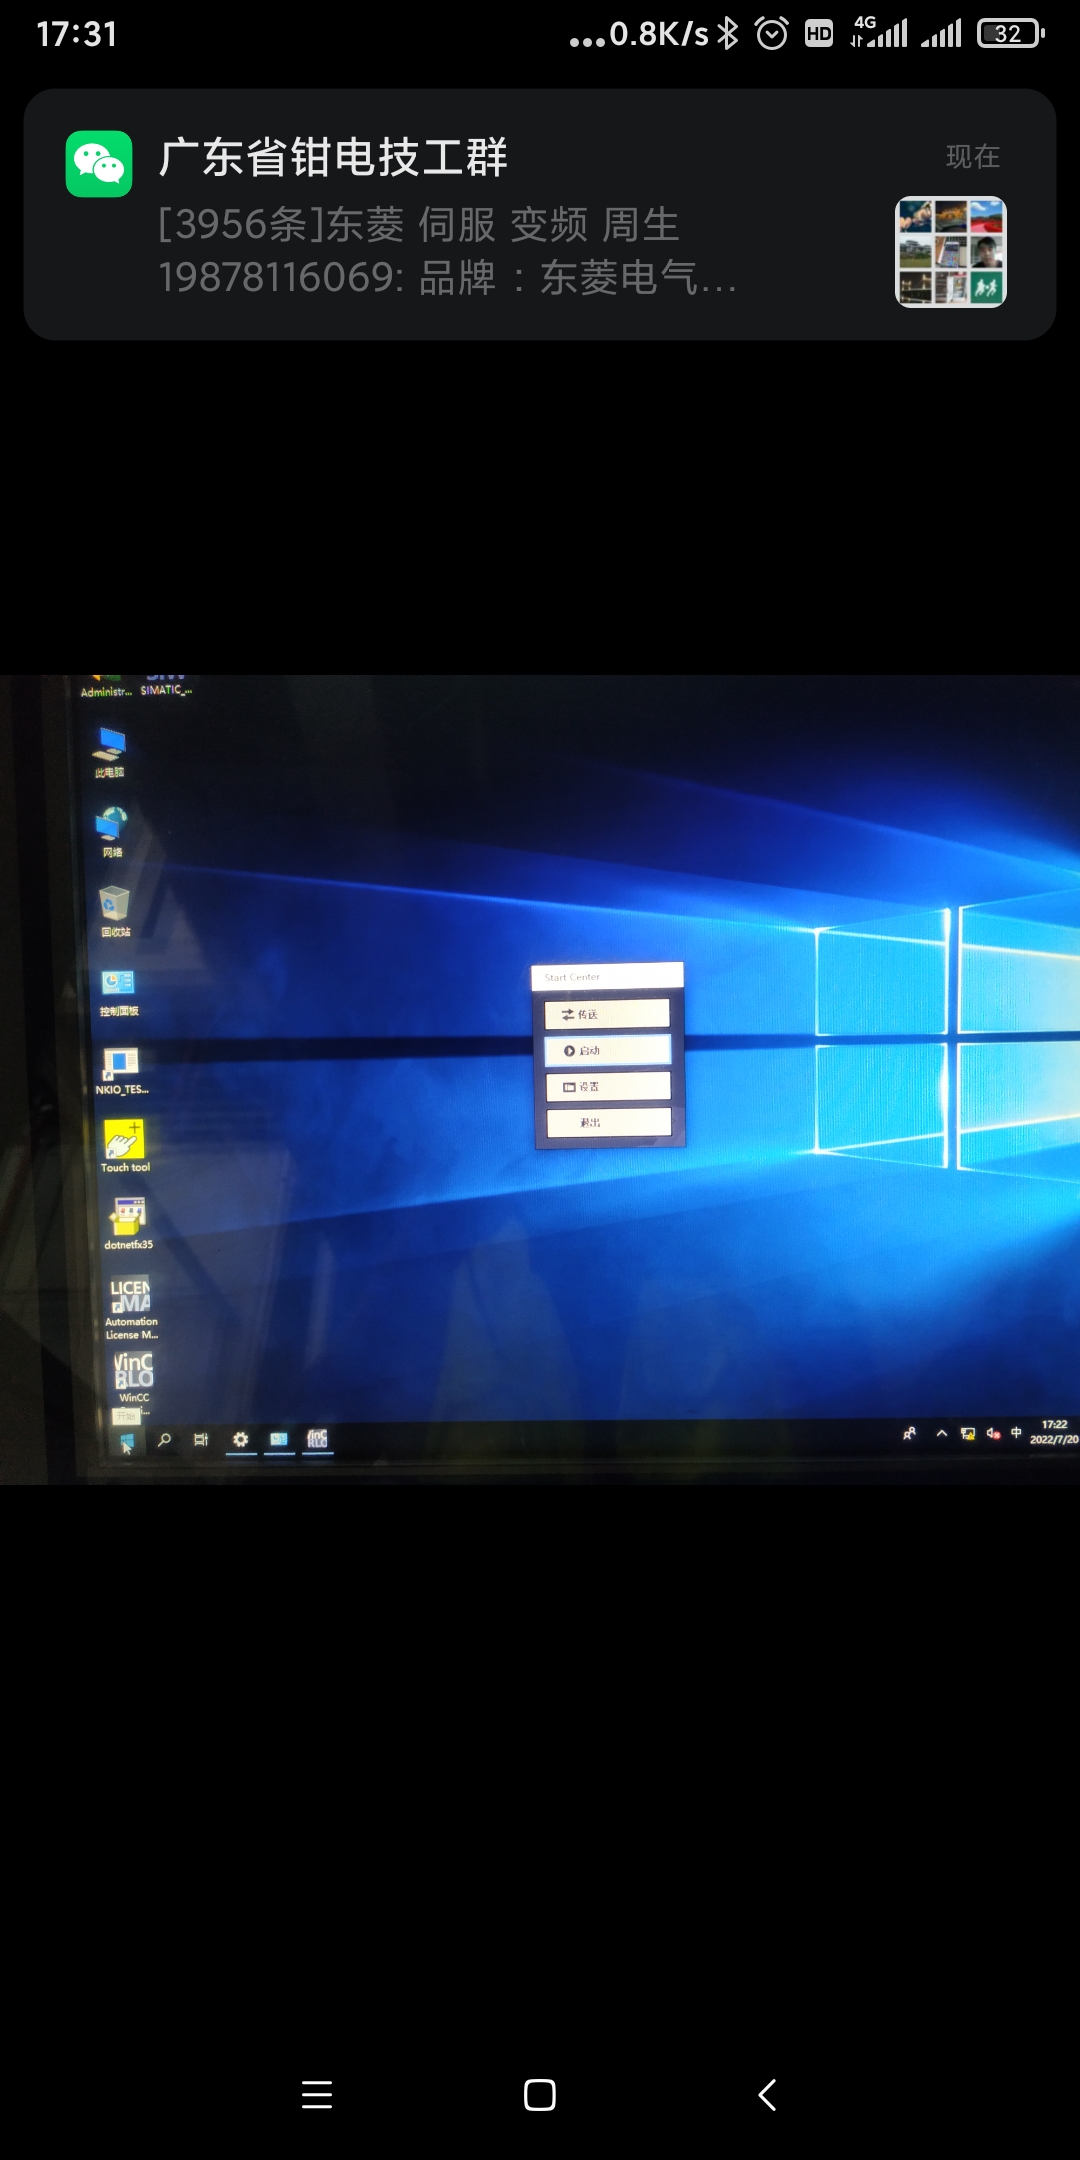
Task: Click the Windows Start button on taskbar
Action: [127, 1441]
